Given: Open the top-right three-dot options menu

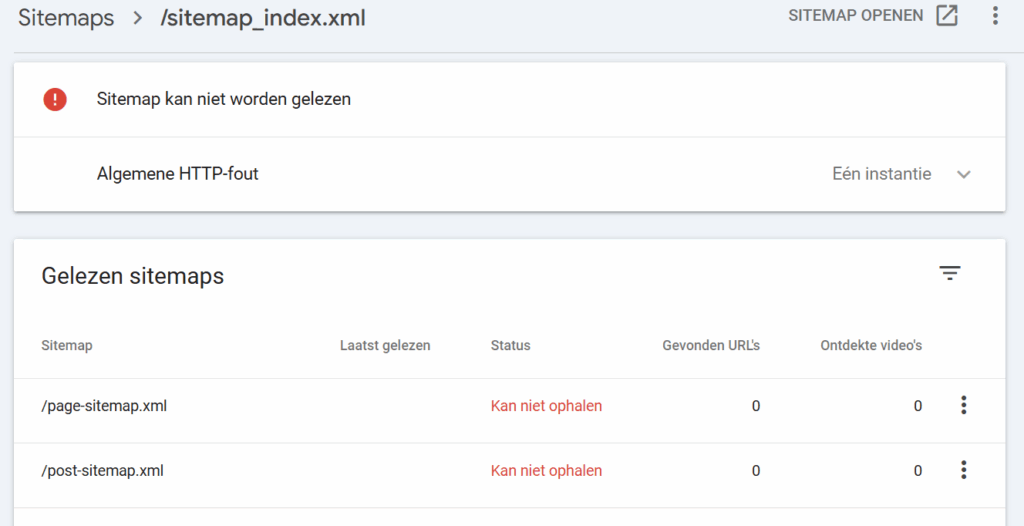Looking at the screenshot, I should pyautogui.click(x=994, y=16).
